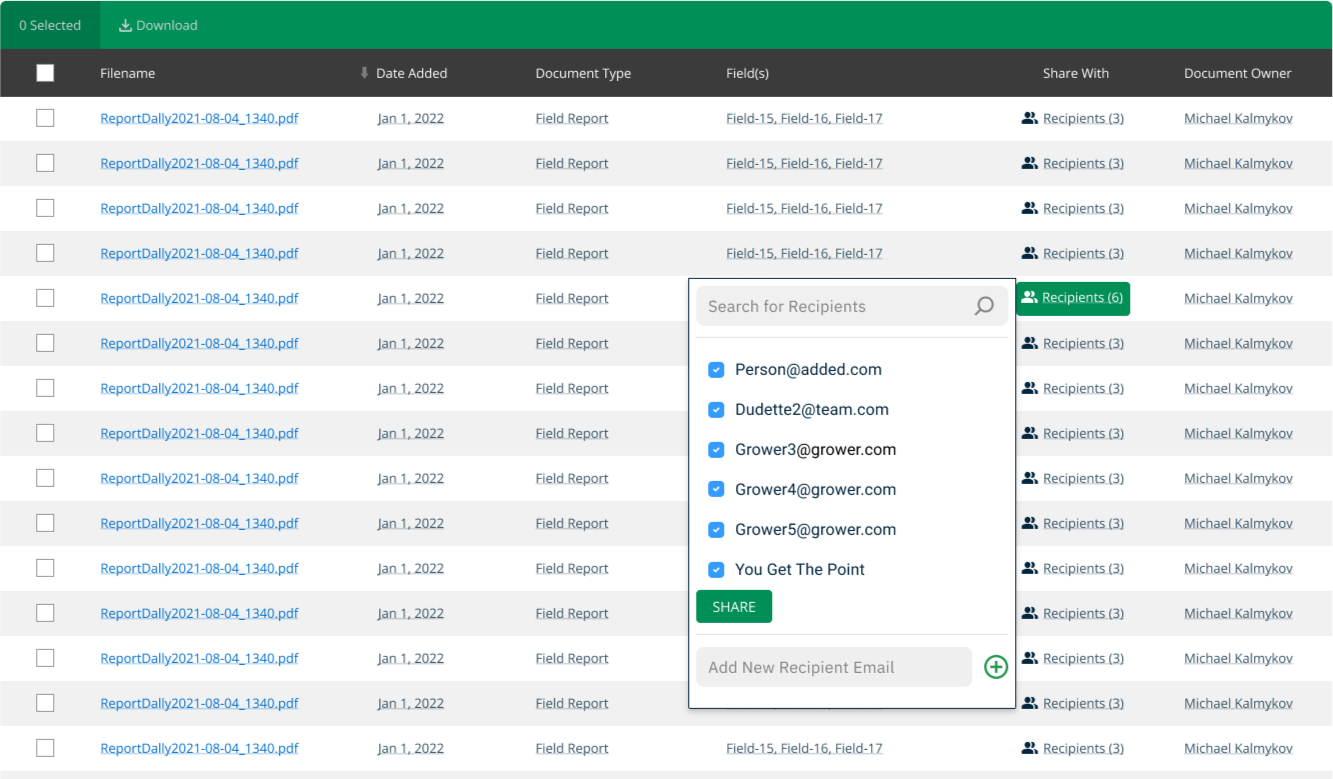Toggle the select-all checkbox in table header
The width and height of the screenshot is (1333, 779).
click(x=45, y=72)
